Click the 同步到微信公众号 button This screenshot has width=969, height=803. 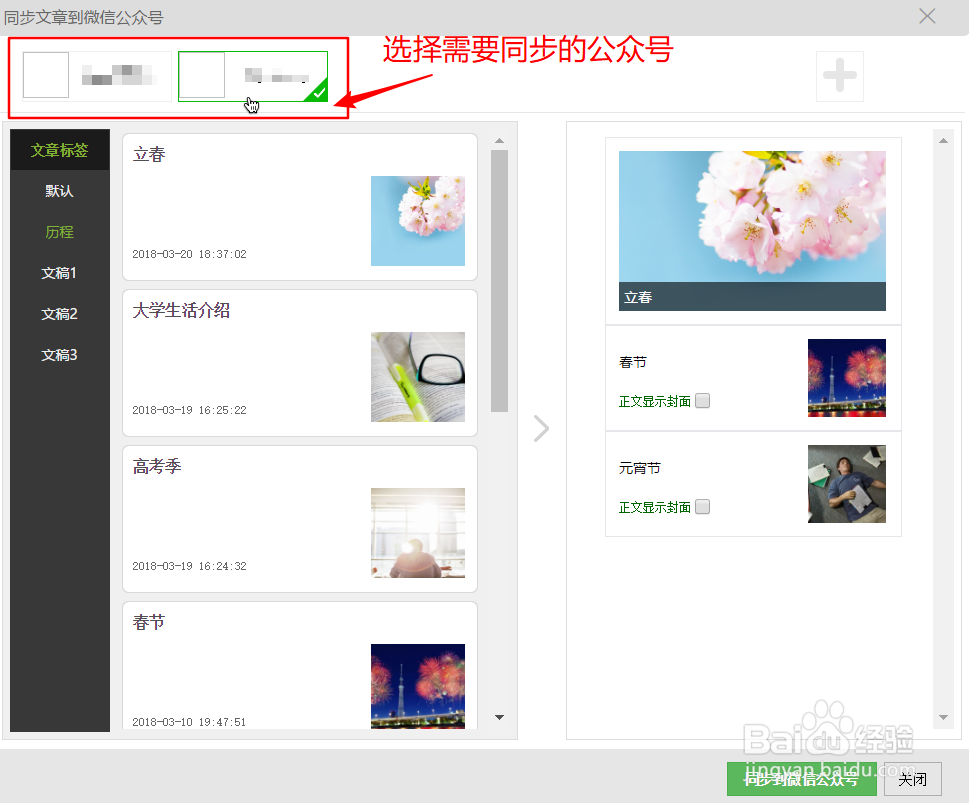click(x=800, y=779)
